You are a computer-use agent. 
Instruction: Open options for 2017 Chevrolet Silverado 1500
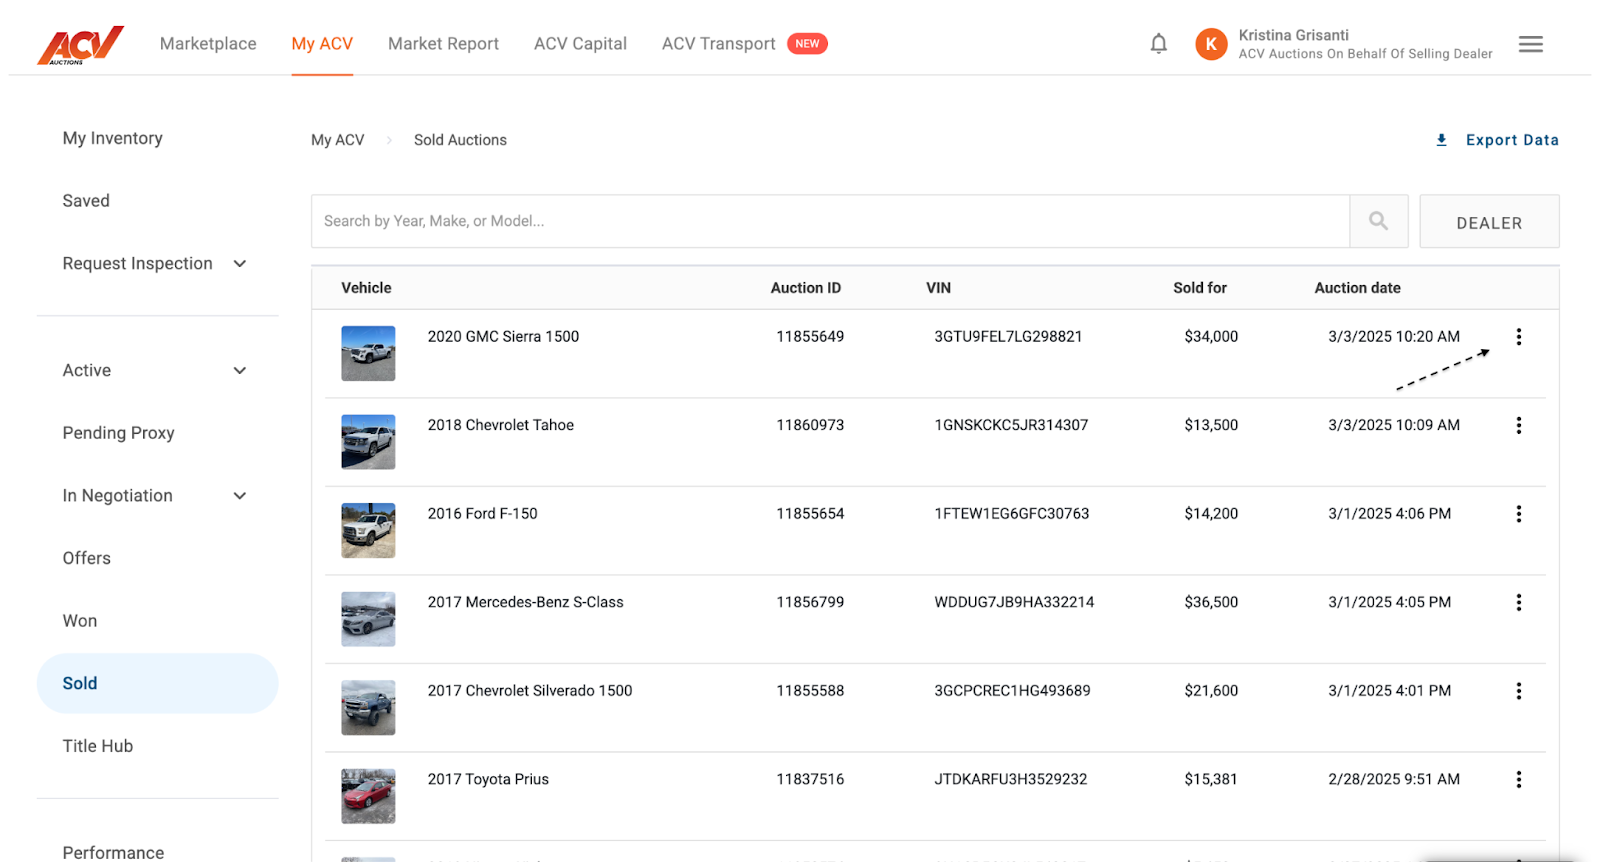click(1518, 691)
